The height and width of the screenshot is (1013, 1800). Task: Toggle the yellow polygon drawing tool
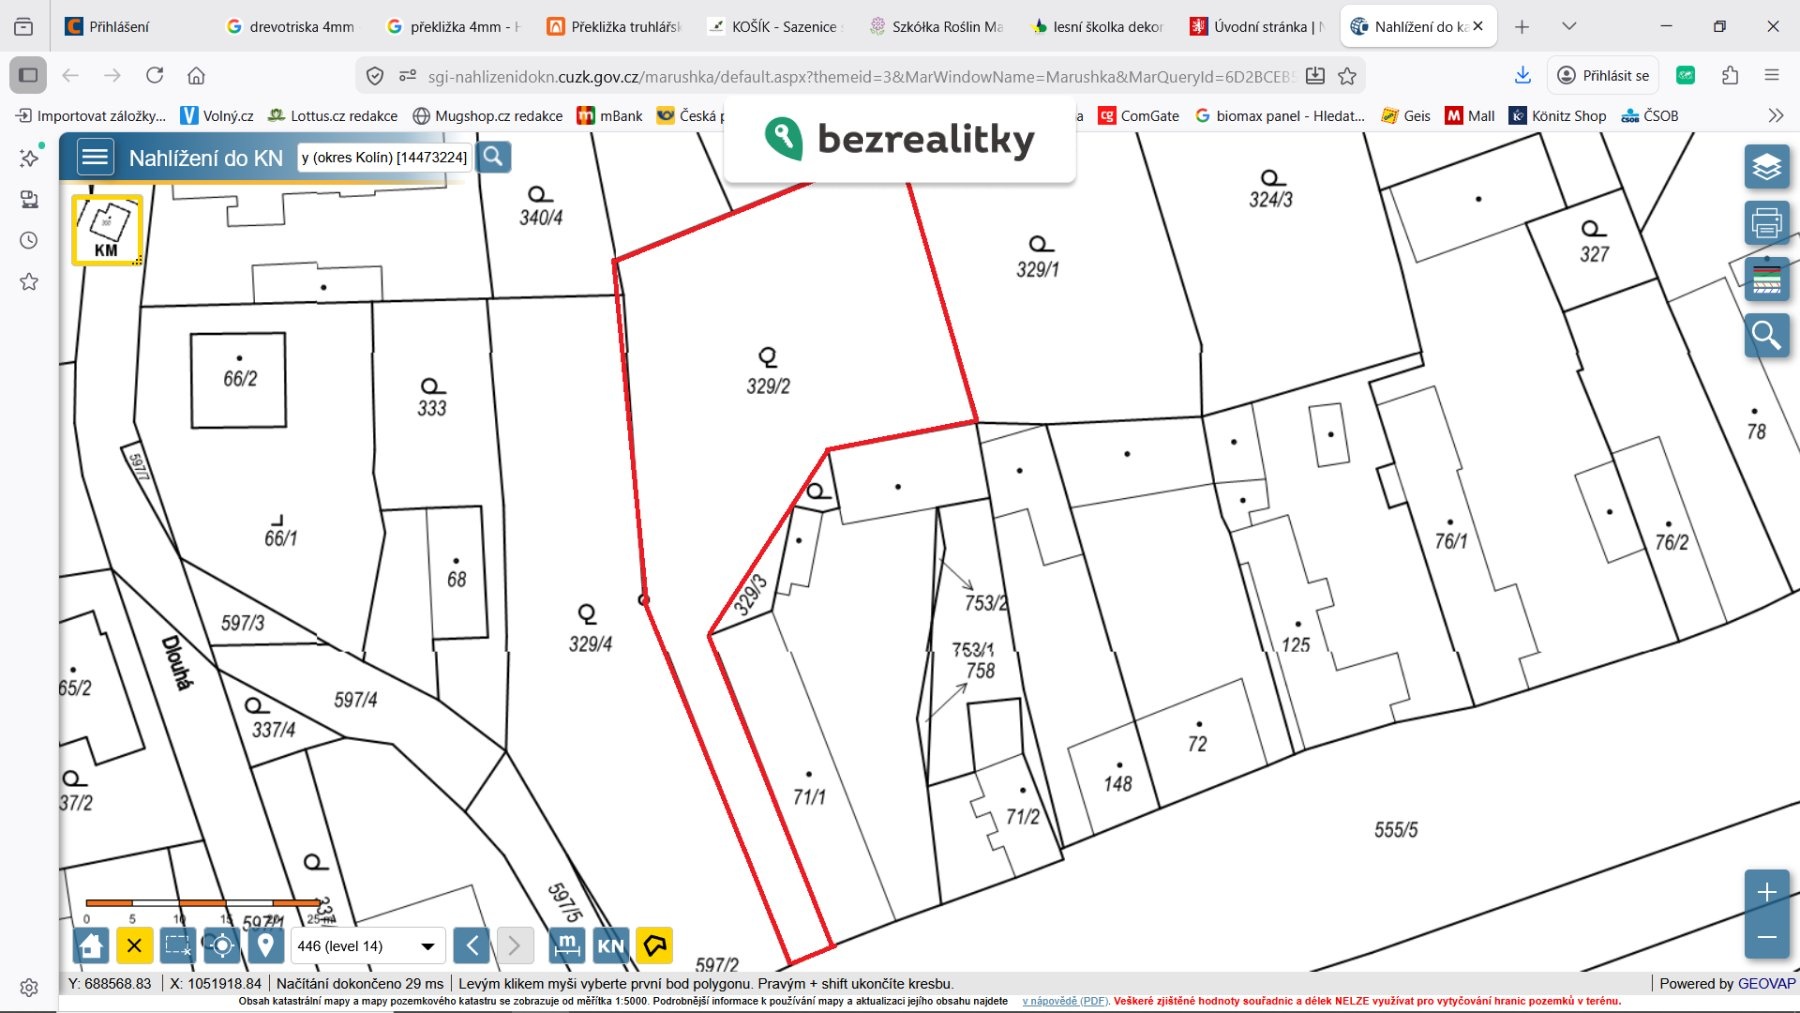point(655,945)
